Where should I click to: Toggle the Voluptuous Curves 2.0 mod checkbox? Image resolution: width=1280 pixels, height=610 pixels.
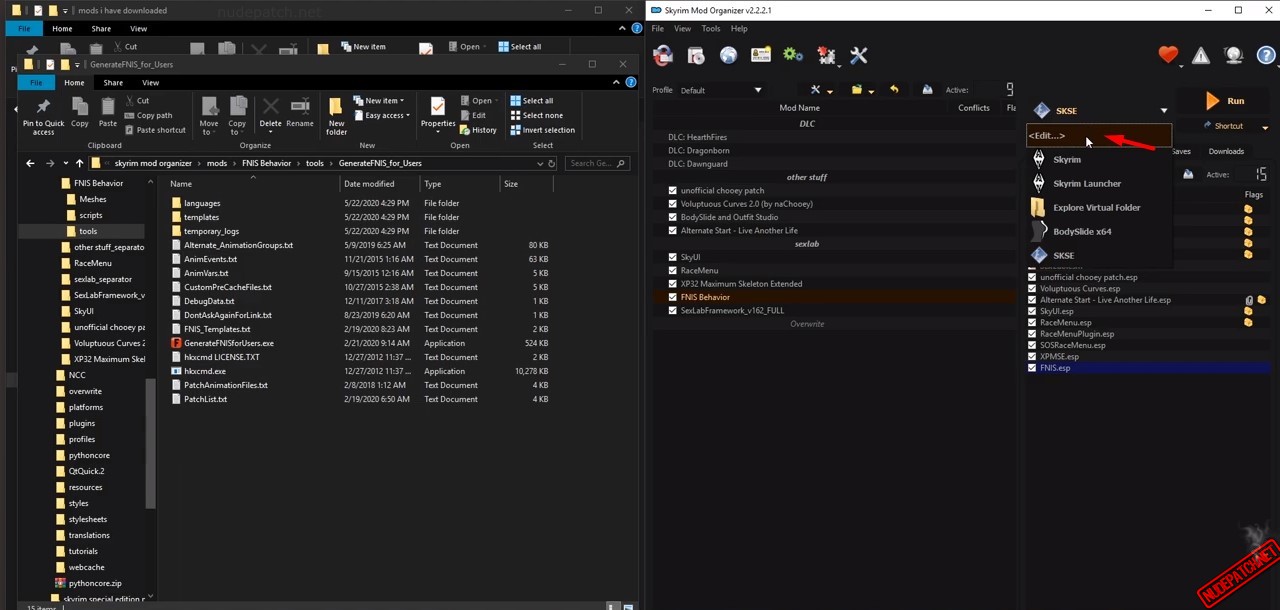(672, 204)
